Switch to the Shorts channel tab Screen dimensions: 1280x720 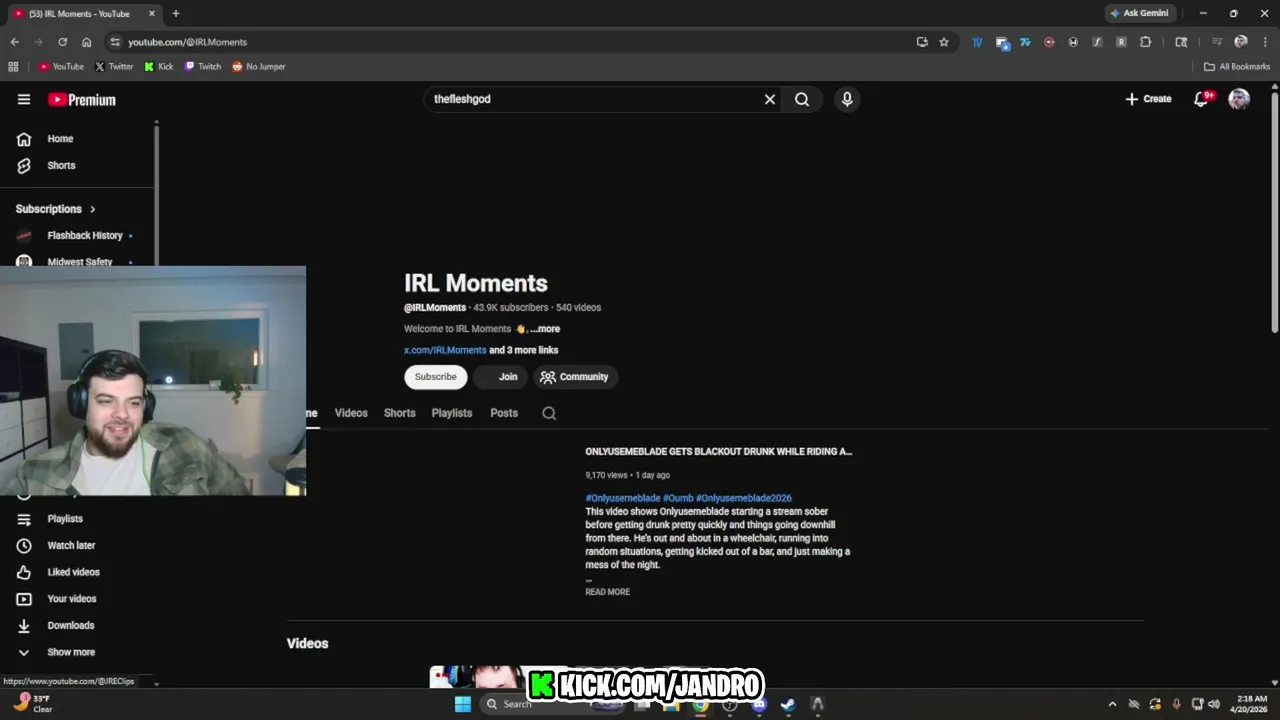point(399,413)
